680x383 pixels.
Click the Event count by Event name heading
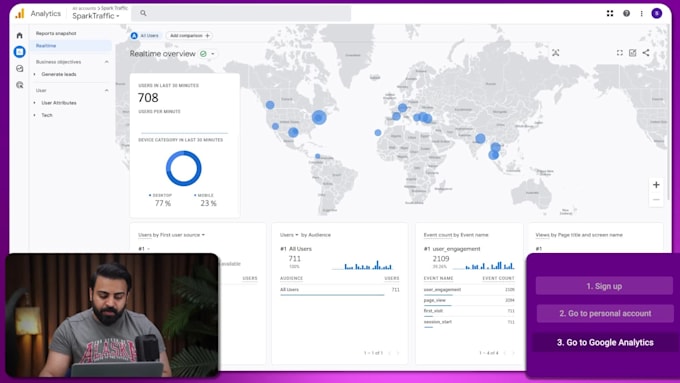tap(456, 235)
